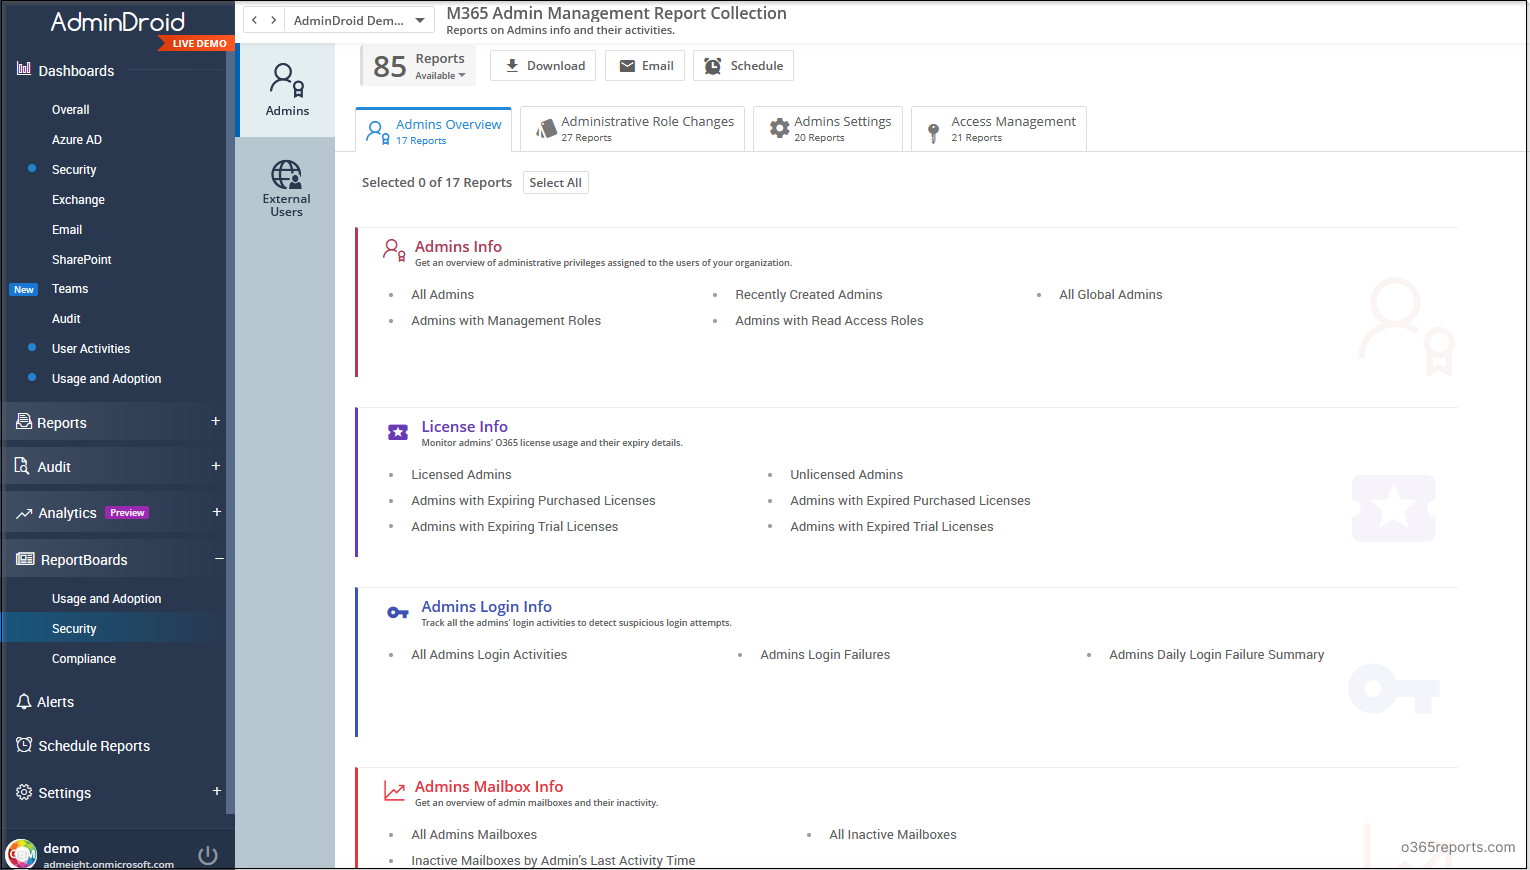Click the Admins Mailbox Info chart icon
The width and height of the screenshot is (1530, 870).
[x=395, y=791]
